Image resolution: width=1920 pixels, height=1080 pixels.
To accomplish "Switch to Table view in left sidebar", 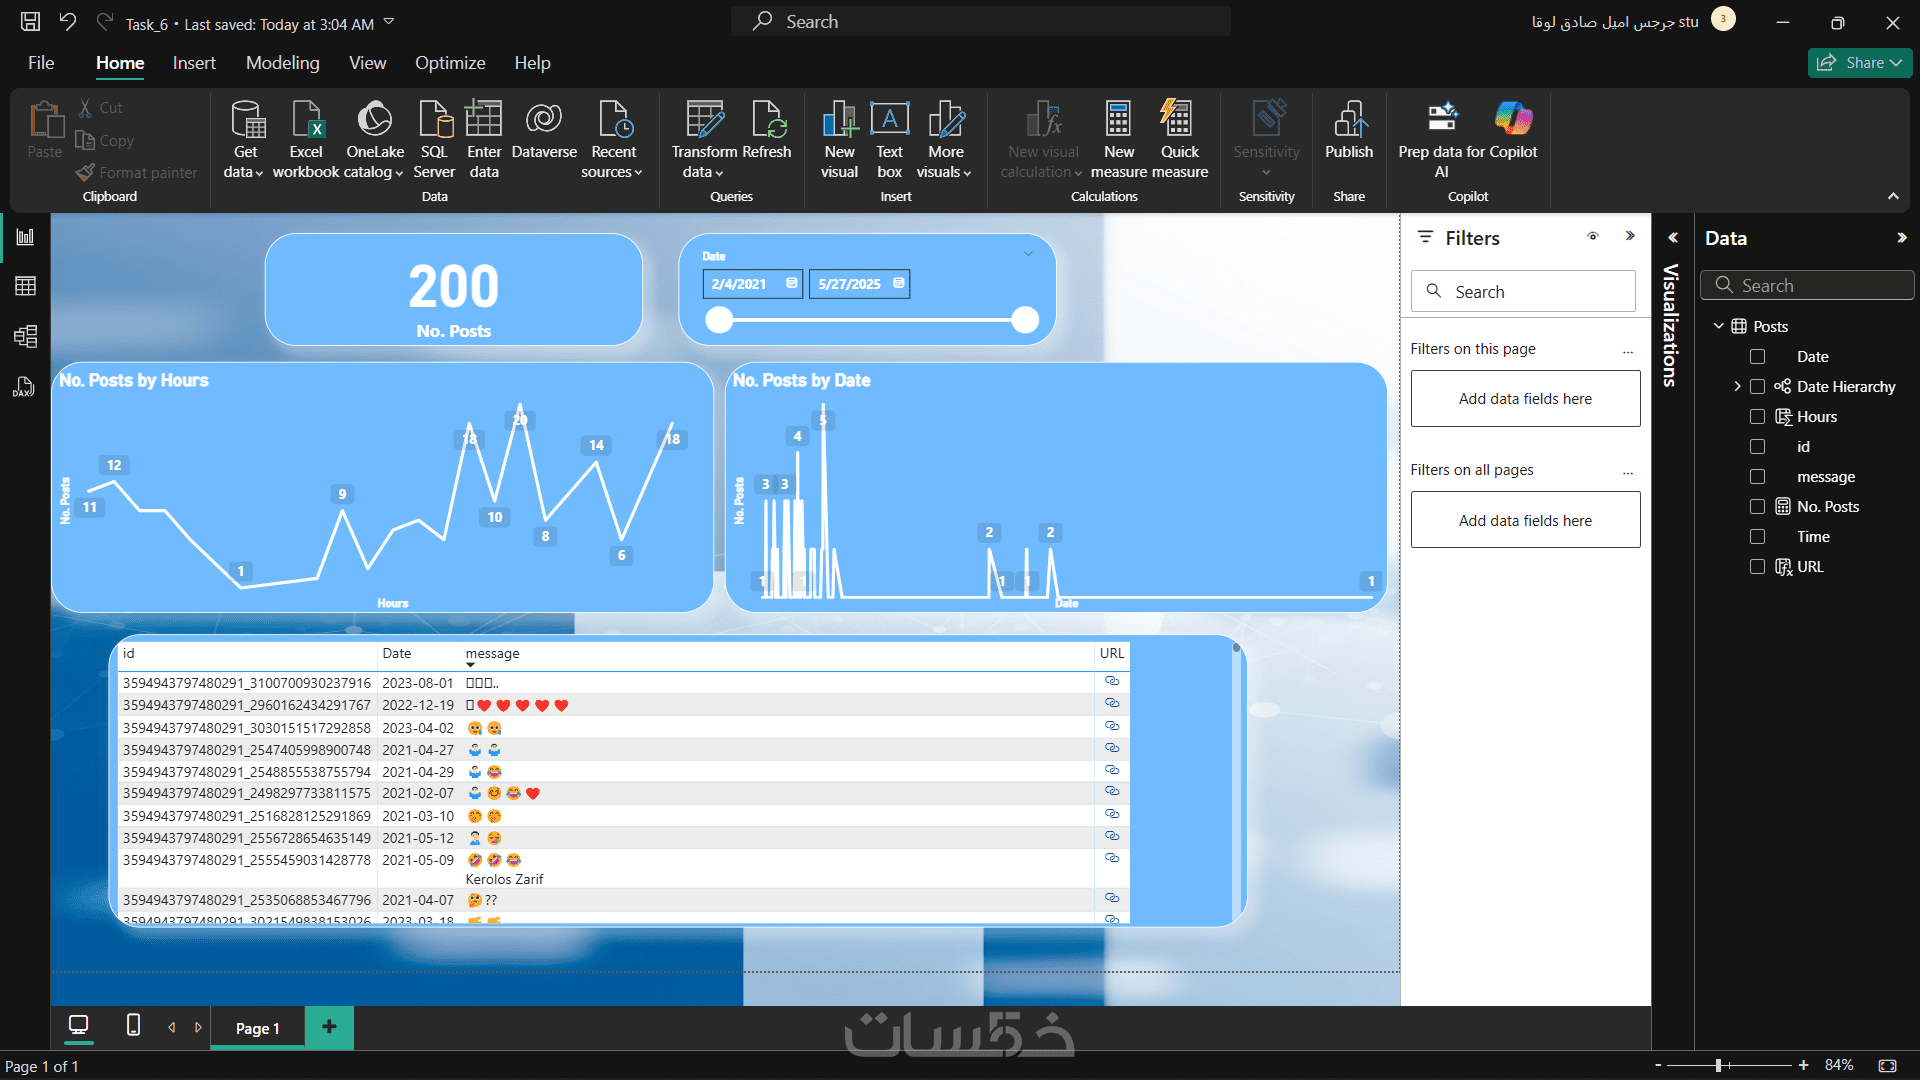I will click(x=26, y=286).
